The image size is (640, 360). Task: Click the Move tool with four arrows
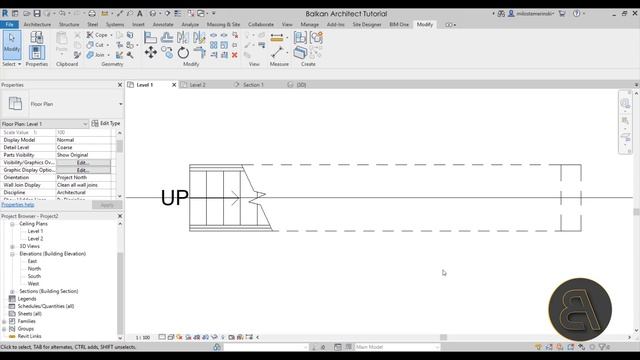151,52
